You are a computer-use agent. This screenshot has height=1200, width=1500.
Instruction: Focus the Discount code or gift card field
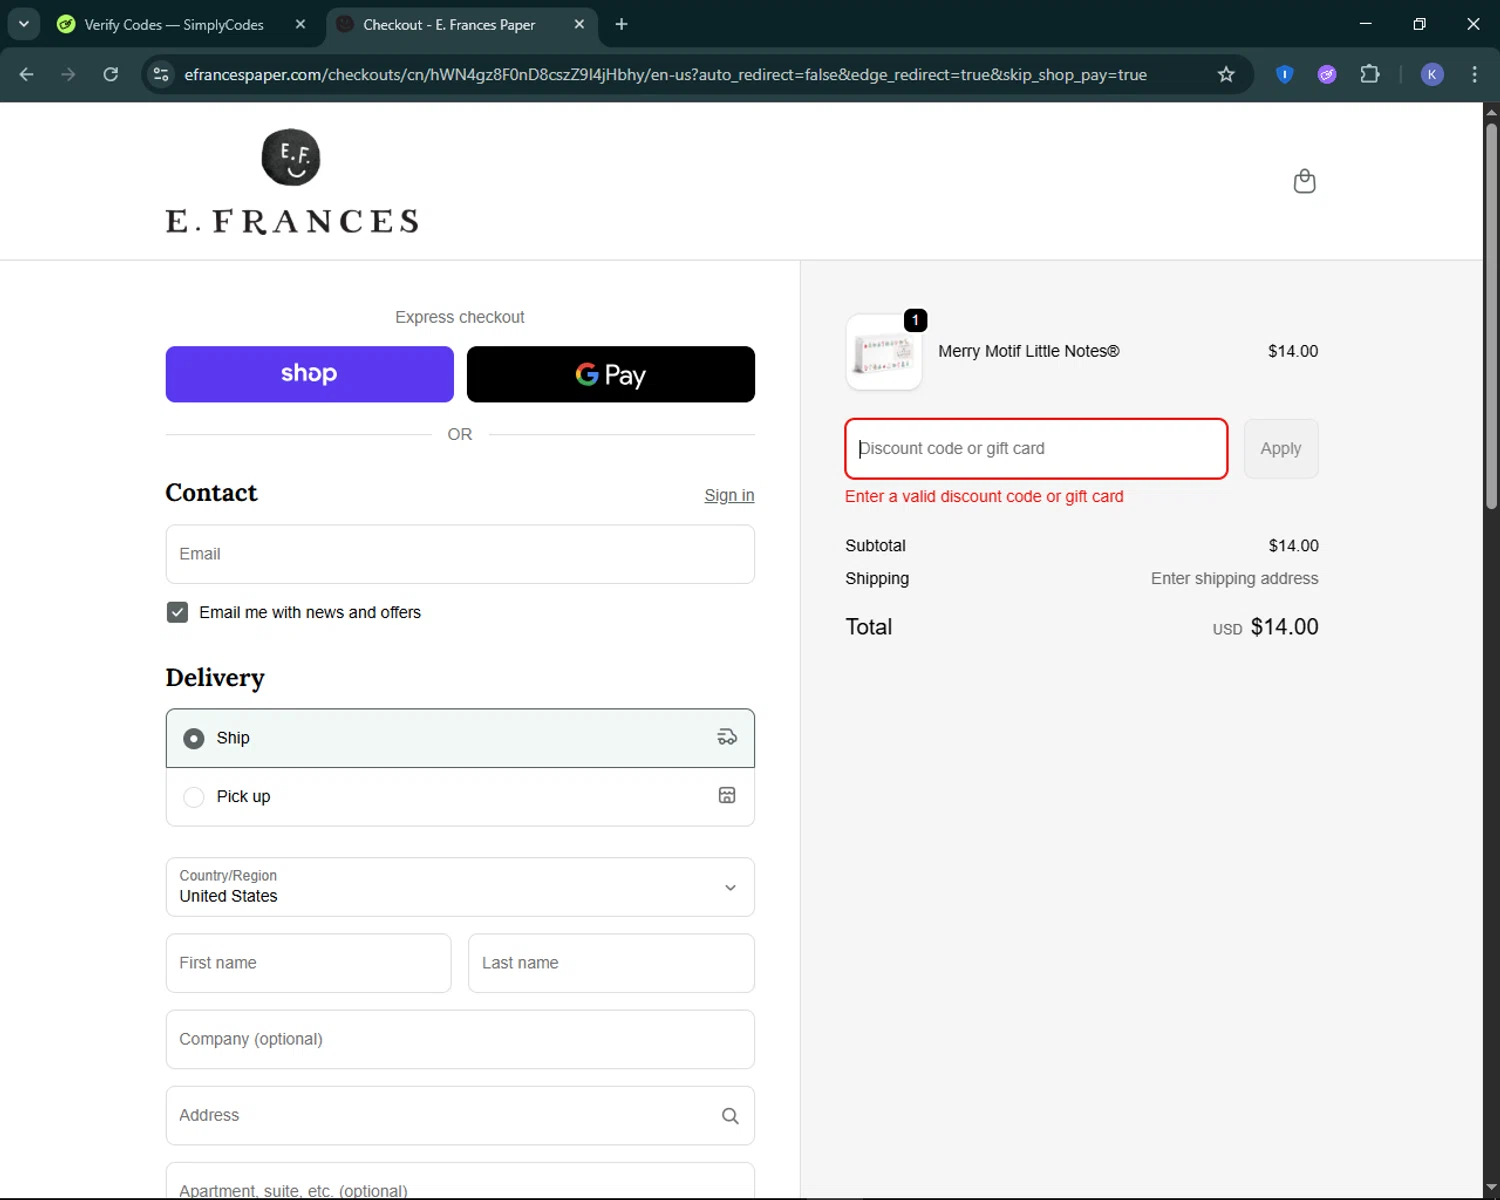pyautogui.click(x=1036, y=449)
